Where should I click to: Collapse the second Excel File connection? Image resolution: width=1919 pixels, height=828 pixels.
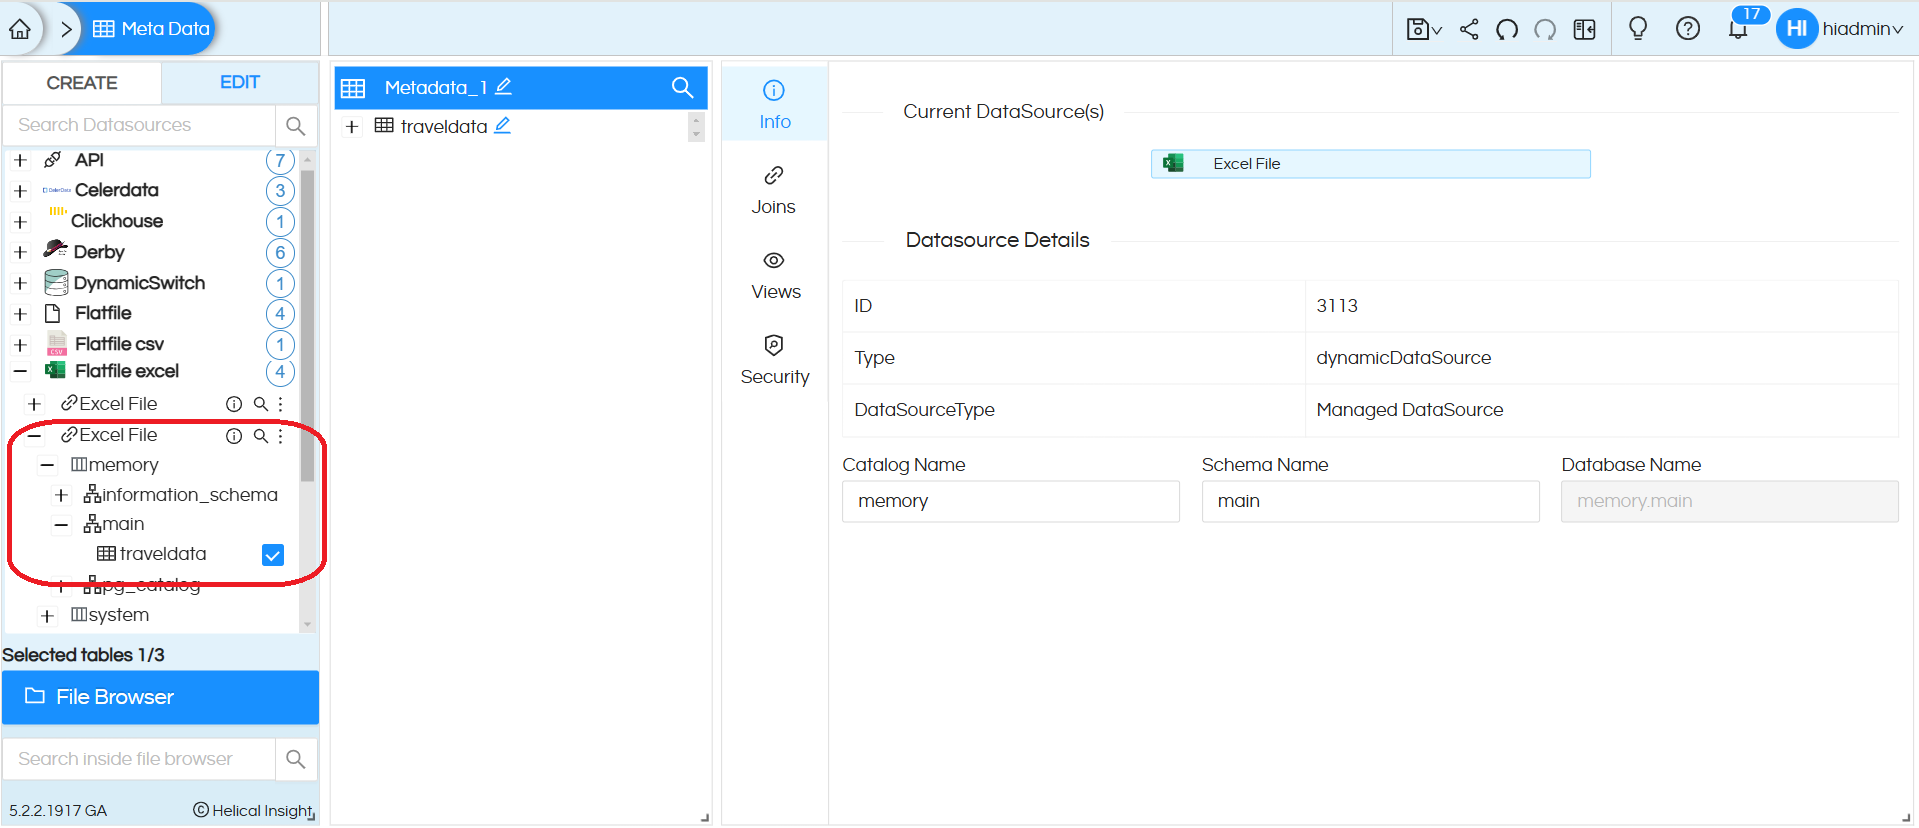tap(34, 435)
